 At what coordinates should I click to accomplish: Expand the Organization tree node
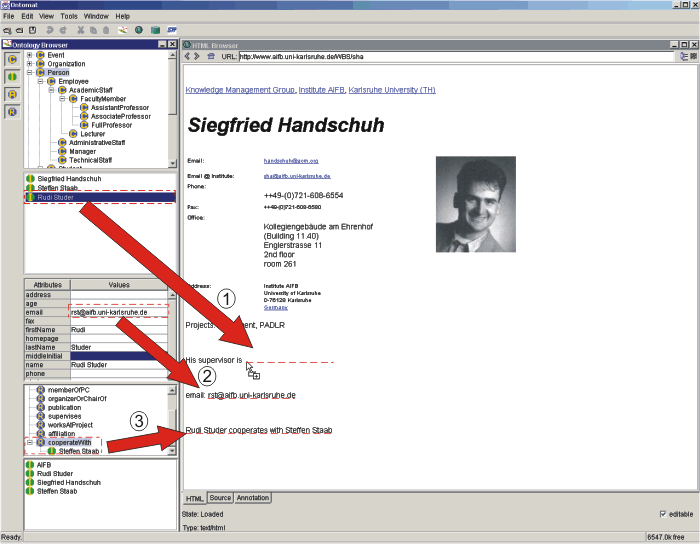coord(29,64)
